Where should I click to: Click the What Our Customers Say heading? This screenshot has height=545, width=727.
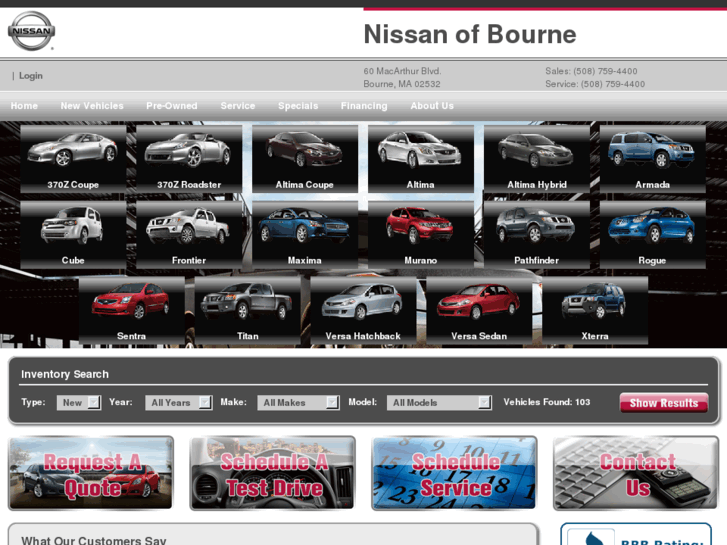pos(94,540)
